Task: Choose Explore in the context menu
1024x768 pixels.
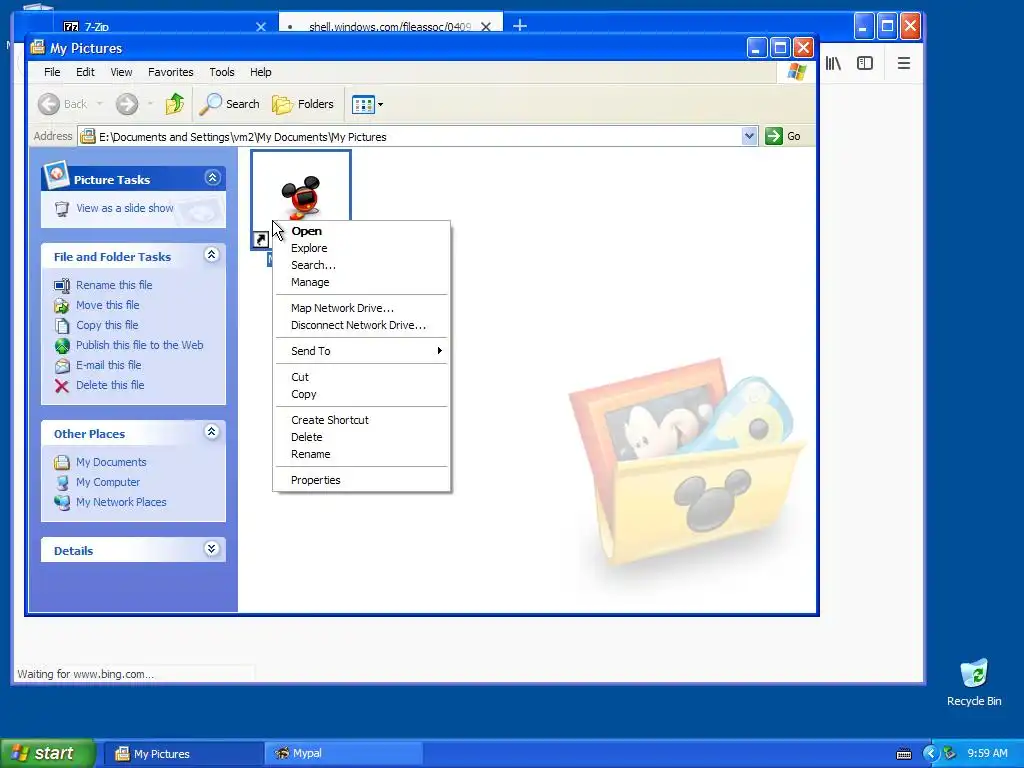Action: 361,248
